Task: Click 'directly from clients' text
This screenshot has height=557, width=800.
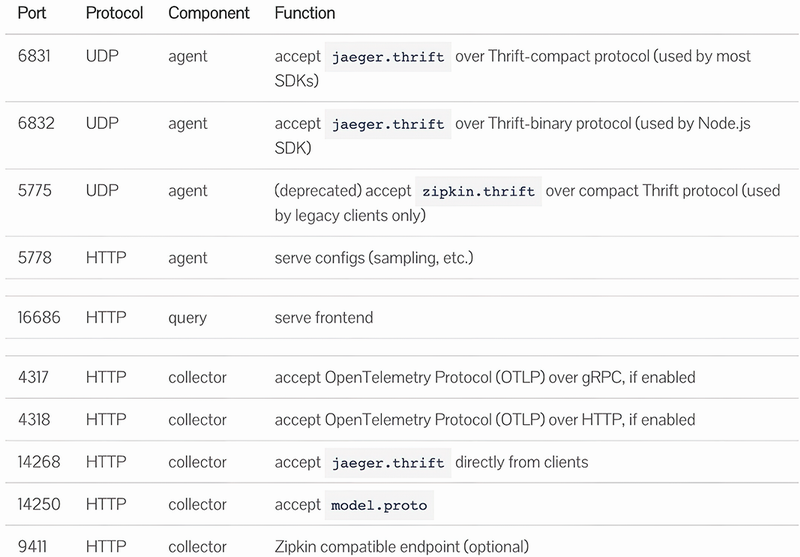Action: tap(521, 462)
